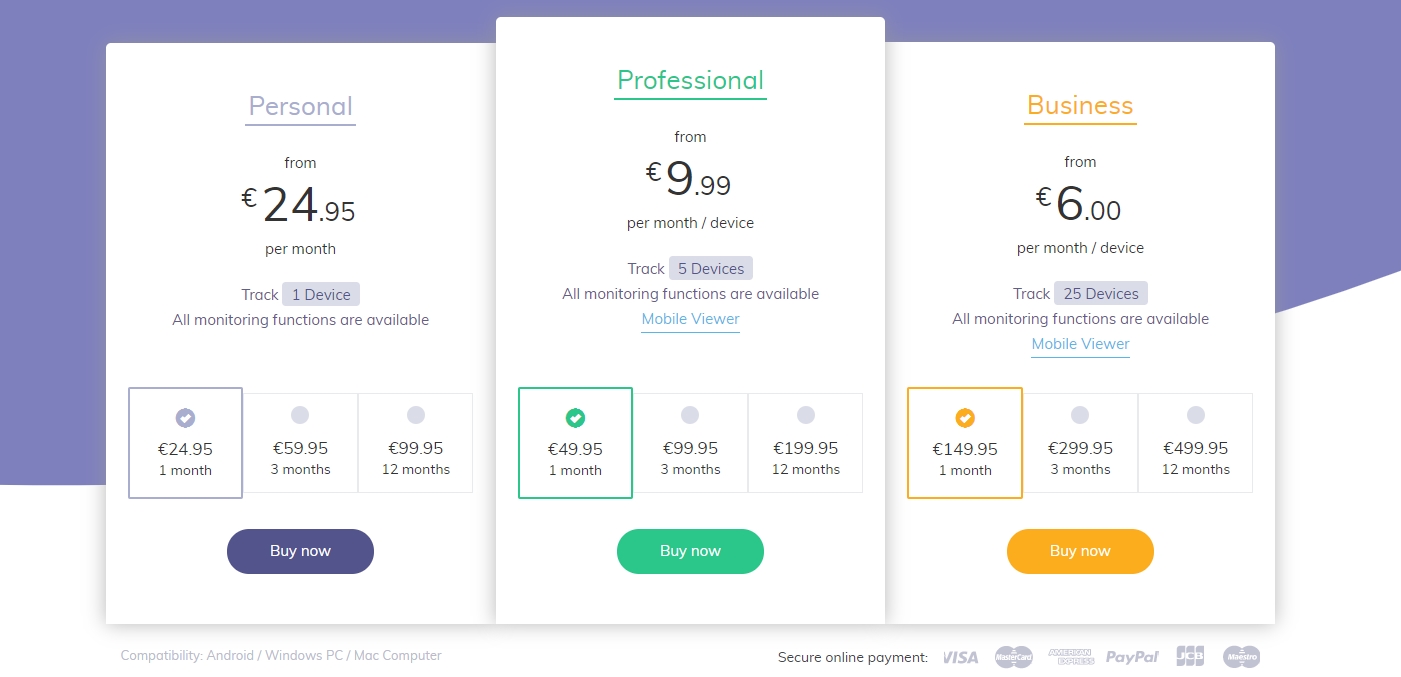Click the PayPal payment logo
Viewport: 1401px width, 677px height.
coord(1132,657)
